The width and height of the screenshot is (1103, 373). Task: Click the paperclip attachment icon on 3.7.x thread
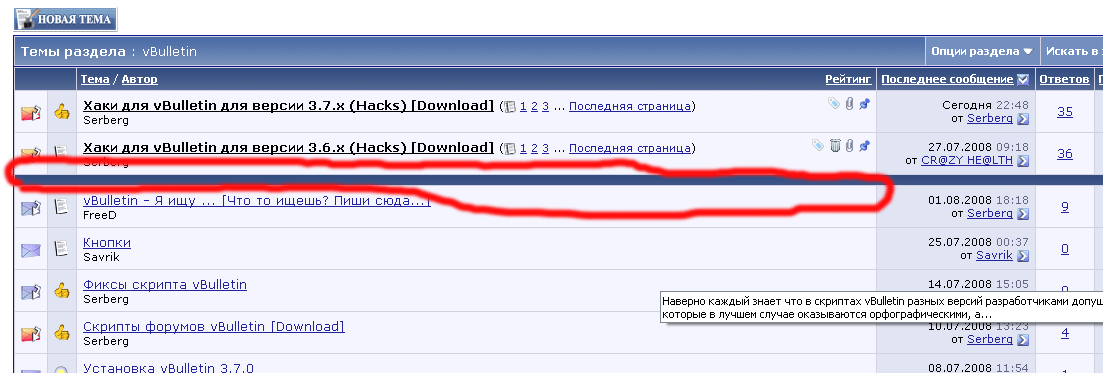pos(849,104)
